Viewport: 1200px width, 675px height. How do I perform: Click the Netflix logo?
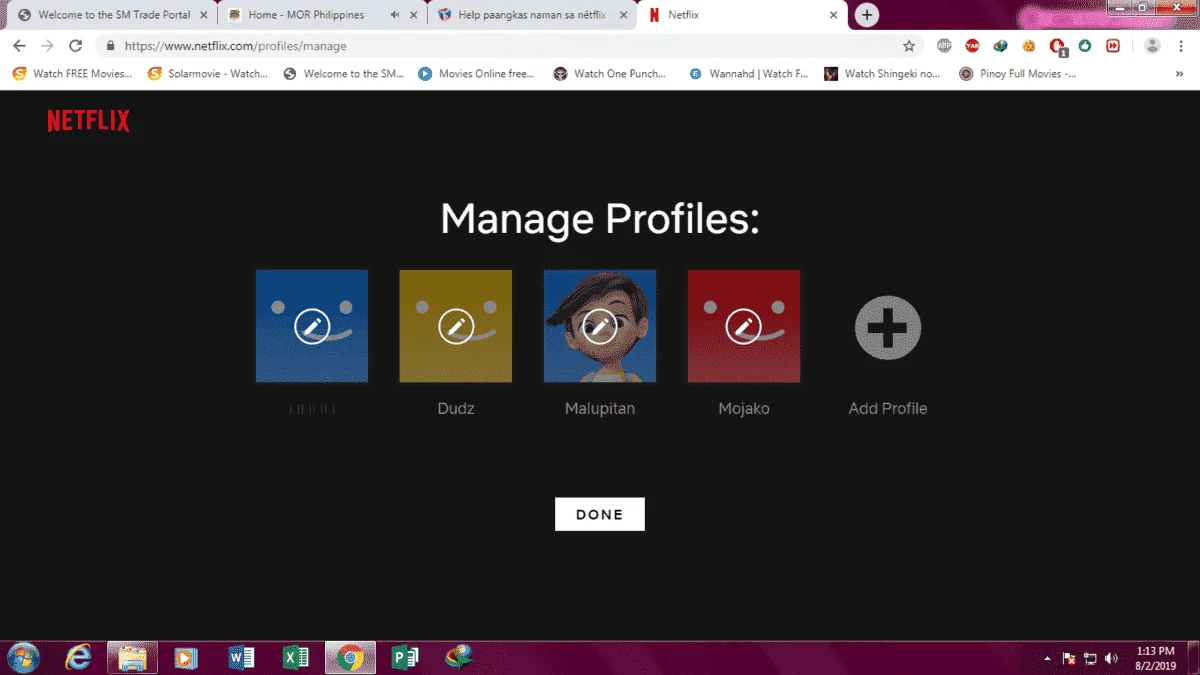coord(89,121)
